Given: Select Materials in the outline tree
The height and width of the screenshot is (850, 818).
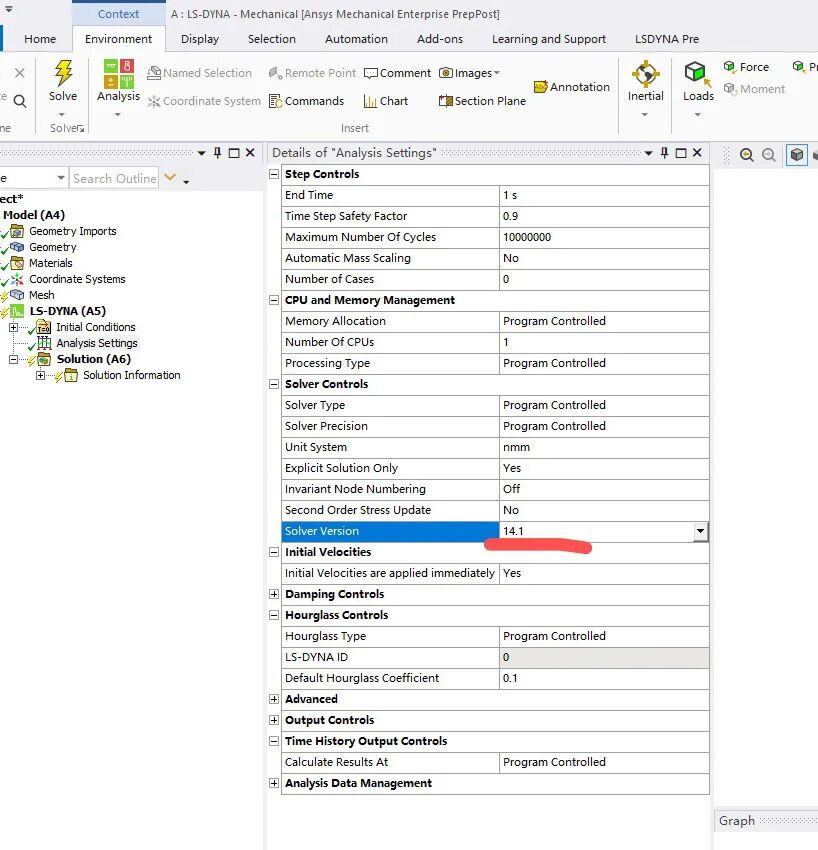Looking at the screenshot, I should [50, 263].
